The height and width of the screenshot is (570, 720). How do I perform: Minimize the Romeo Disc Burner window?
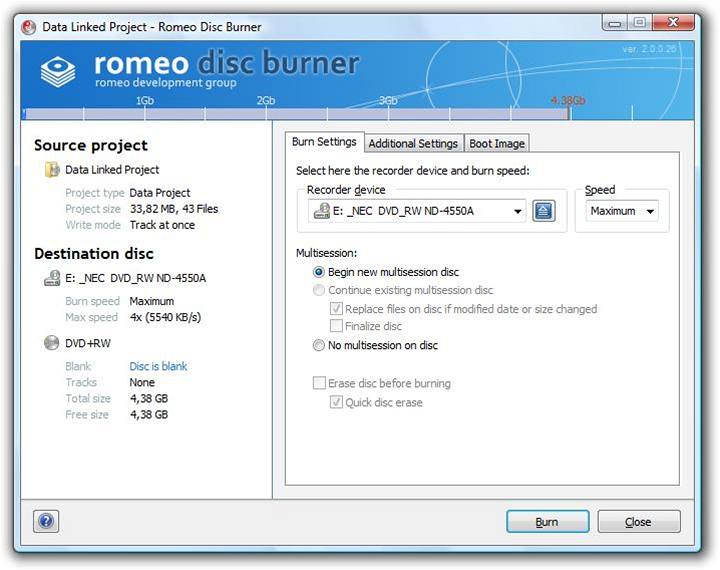[x=615, y=23]
